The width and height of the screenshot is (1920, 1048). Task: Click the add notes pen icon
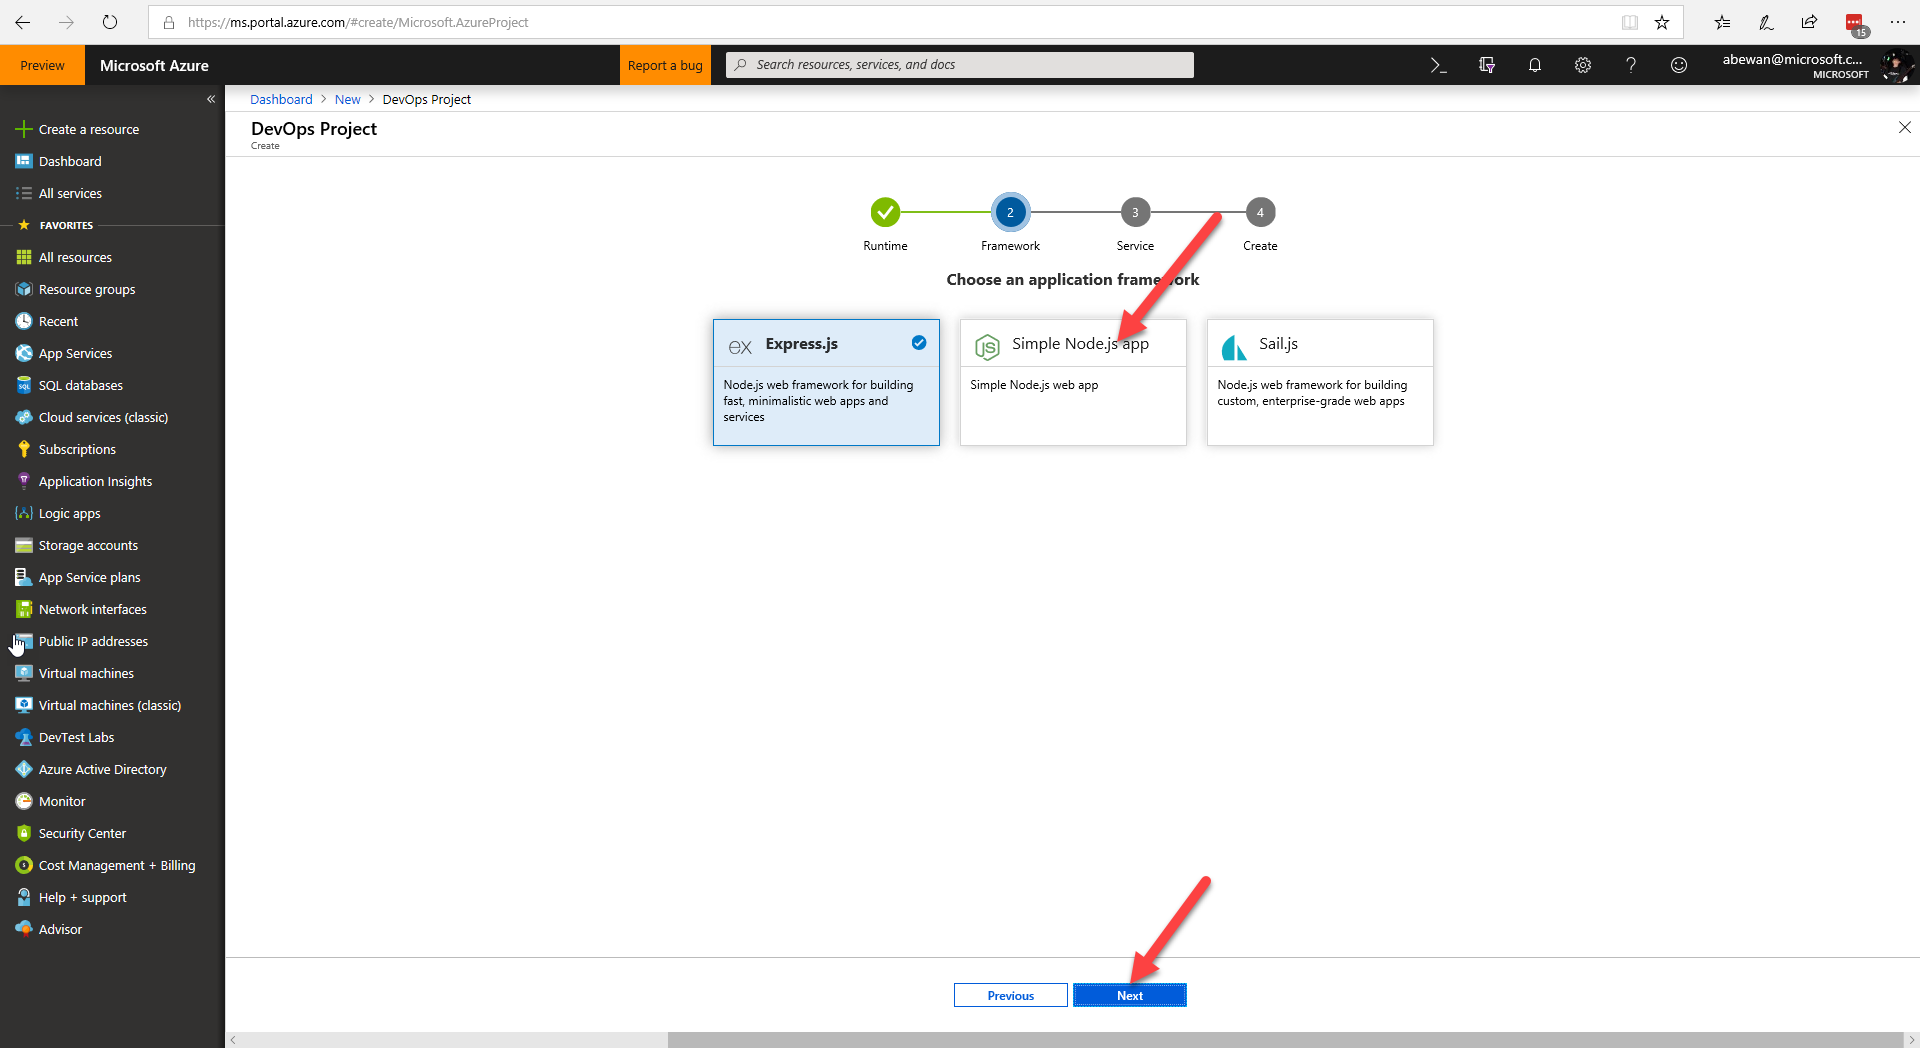coord(1765,22)
